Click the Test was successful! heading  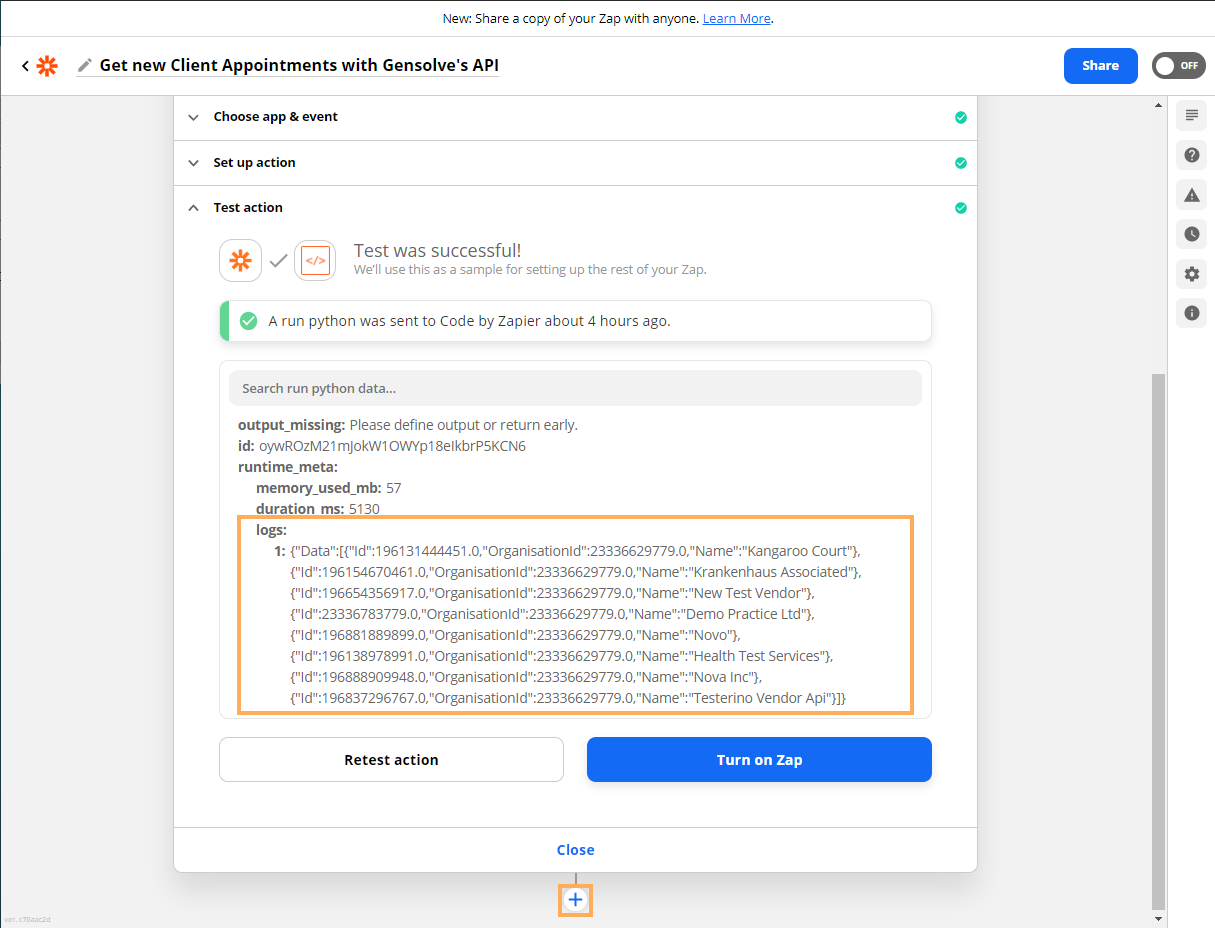tap(437, 251)
